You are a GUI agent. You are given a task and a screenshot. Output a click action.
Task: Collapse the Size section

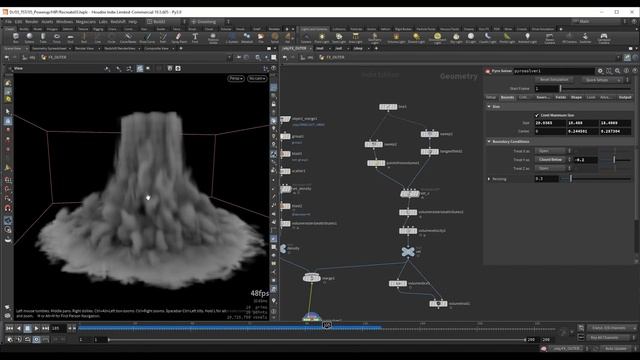point(489,107)
